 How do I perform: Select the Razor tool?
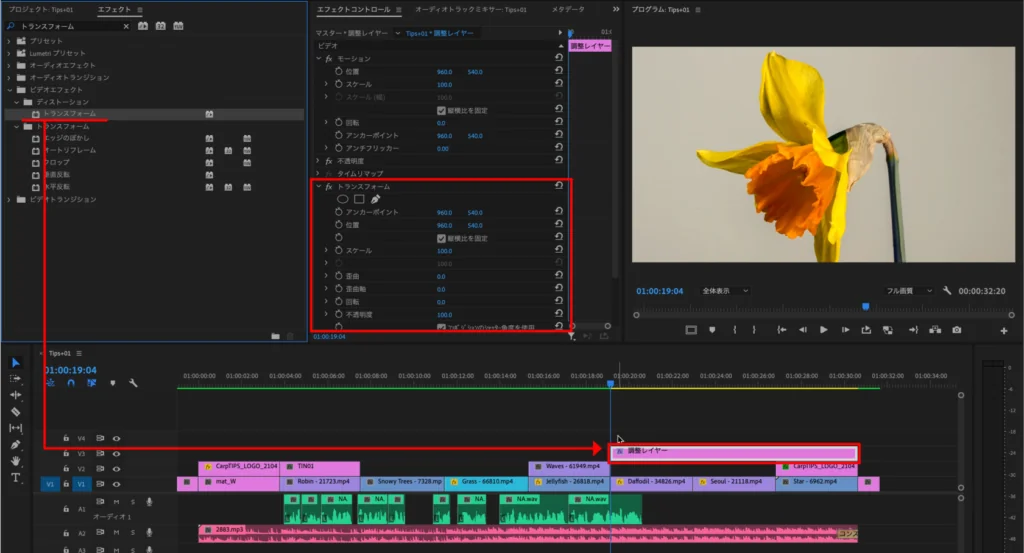click(x=15, y=411)
